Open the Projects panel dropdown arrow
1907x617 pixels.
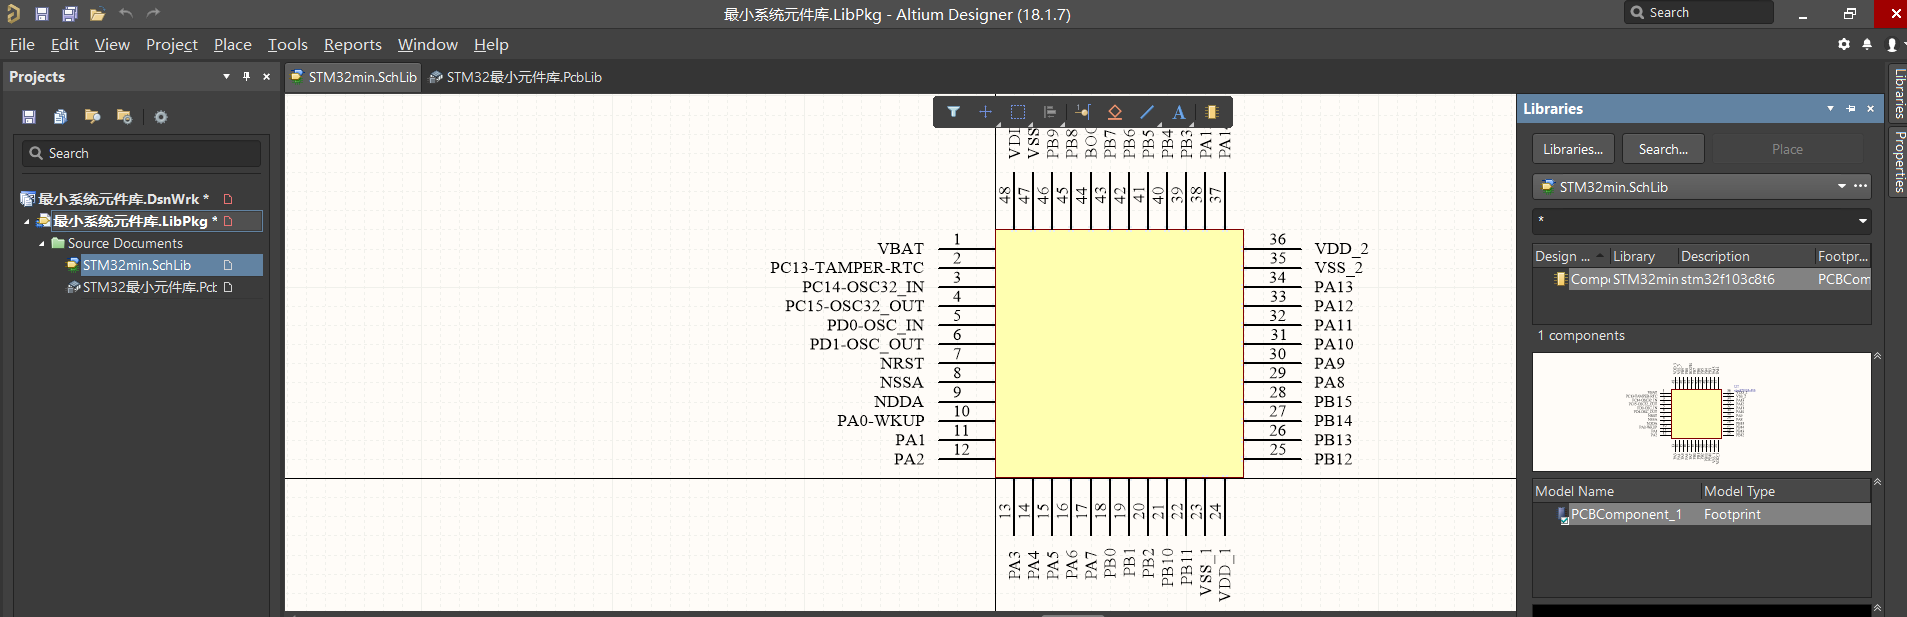pos(226,76)
